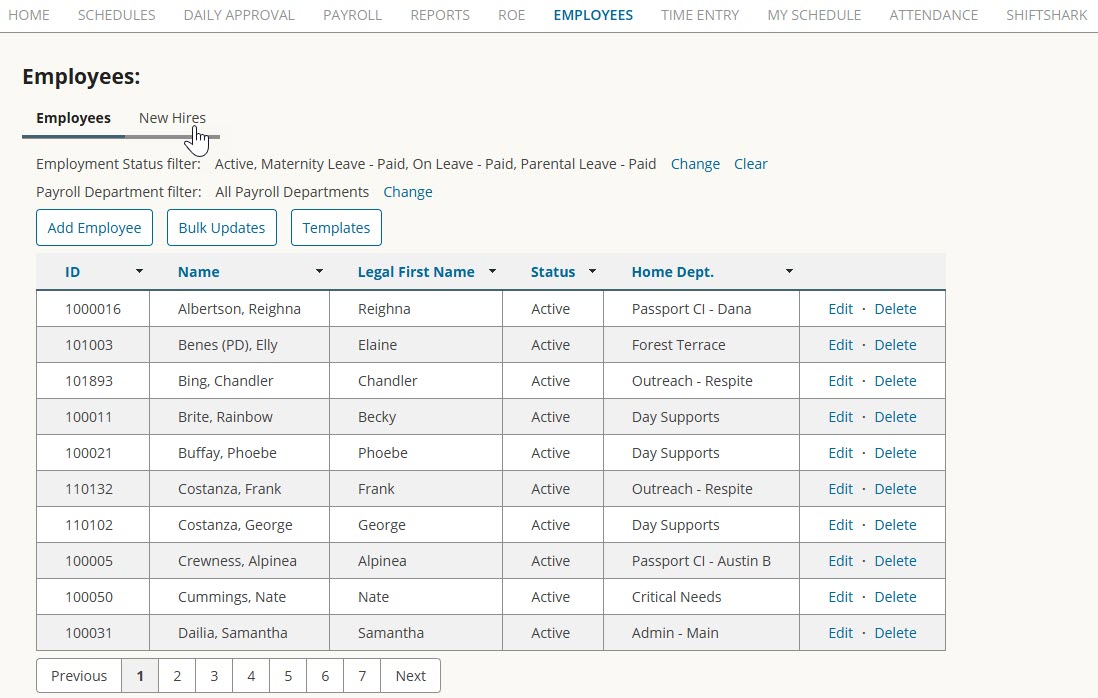Edit Bing, Chandler's record
The height and width of the screenshot is (698, 1098).
(840, 381)
